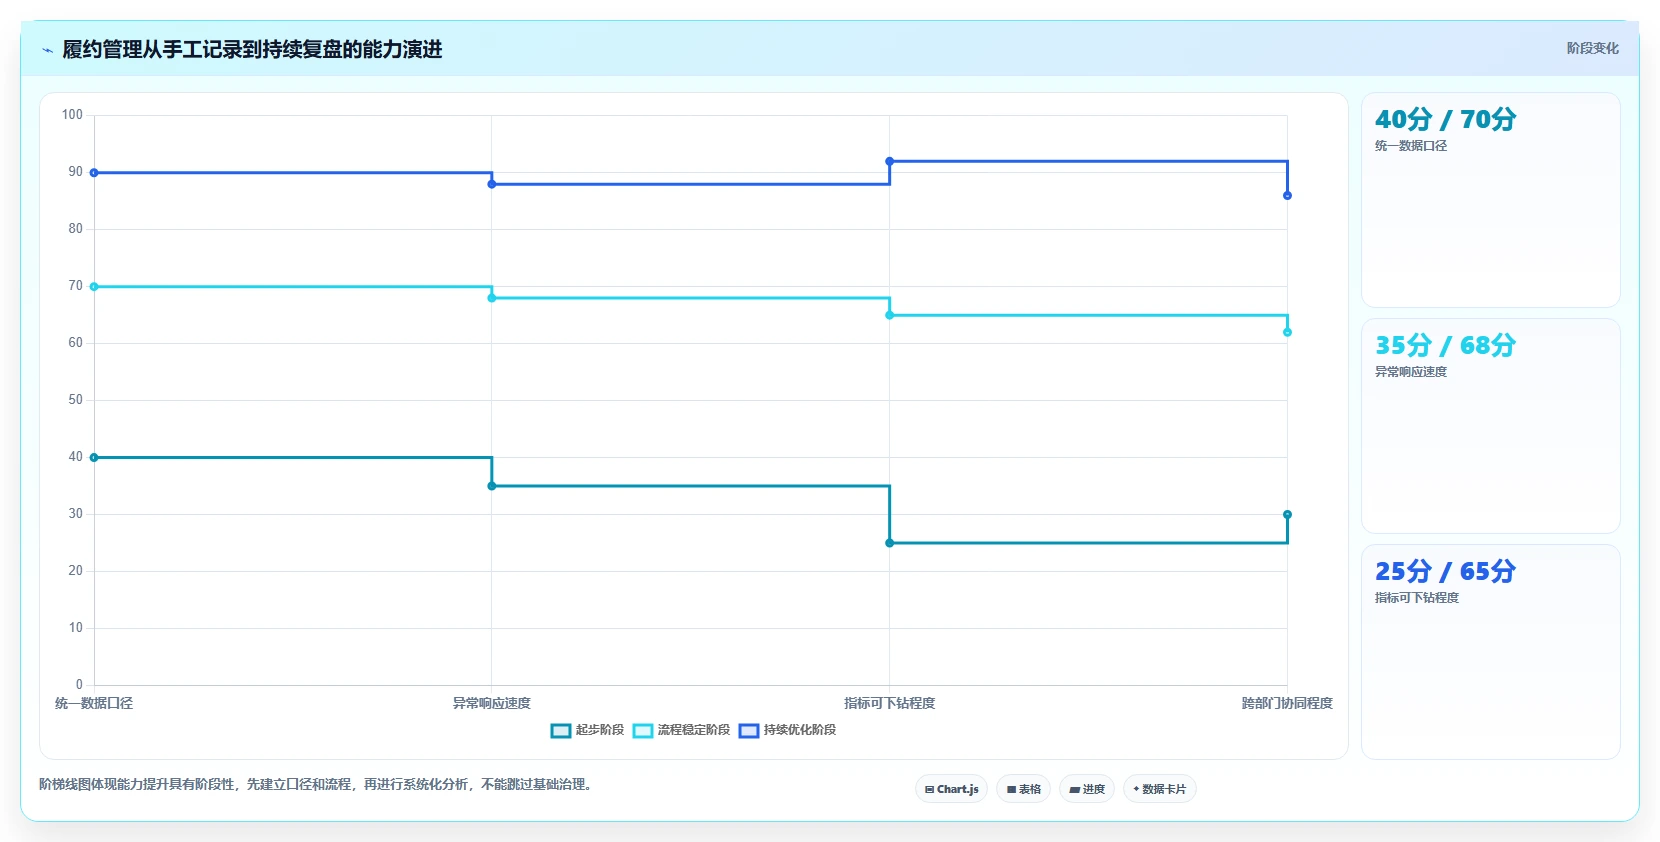
Task: Click the 数据卡片 tag
Action: pos(1160,789)
